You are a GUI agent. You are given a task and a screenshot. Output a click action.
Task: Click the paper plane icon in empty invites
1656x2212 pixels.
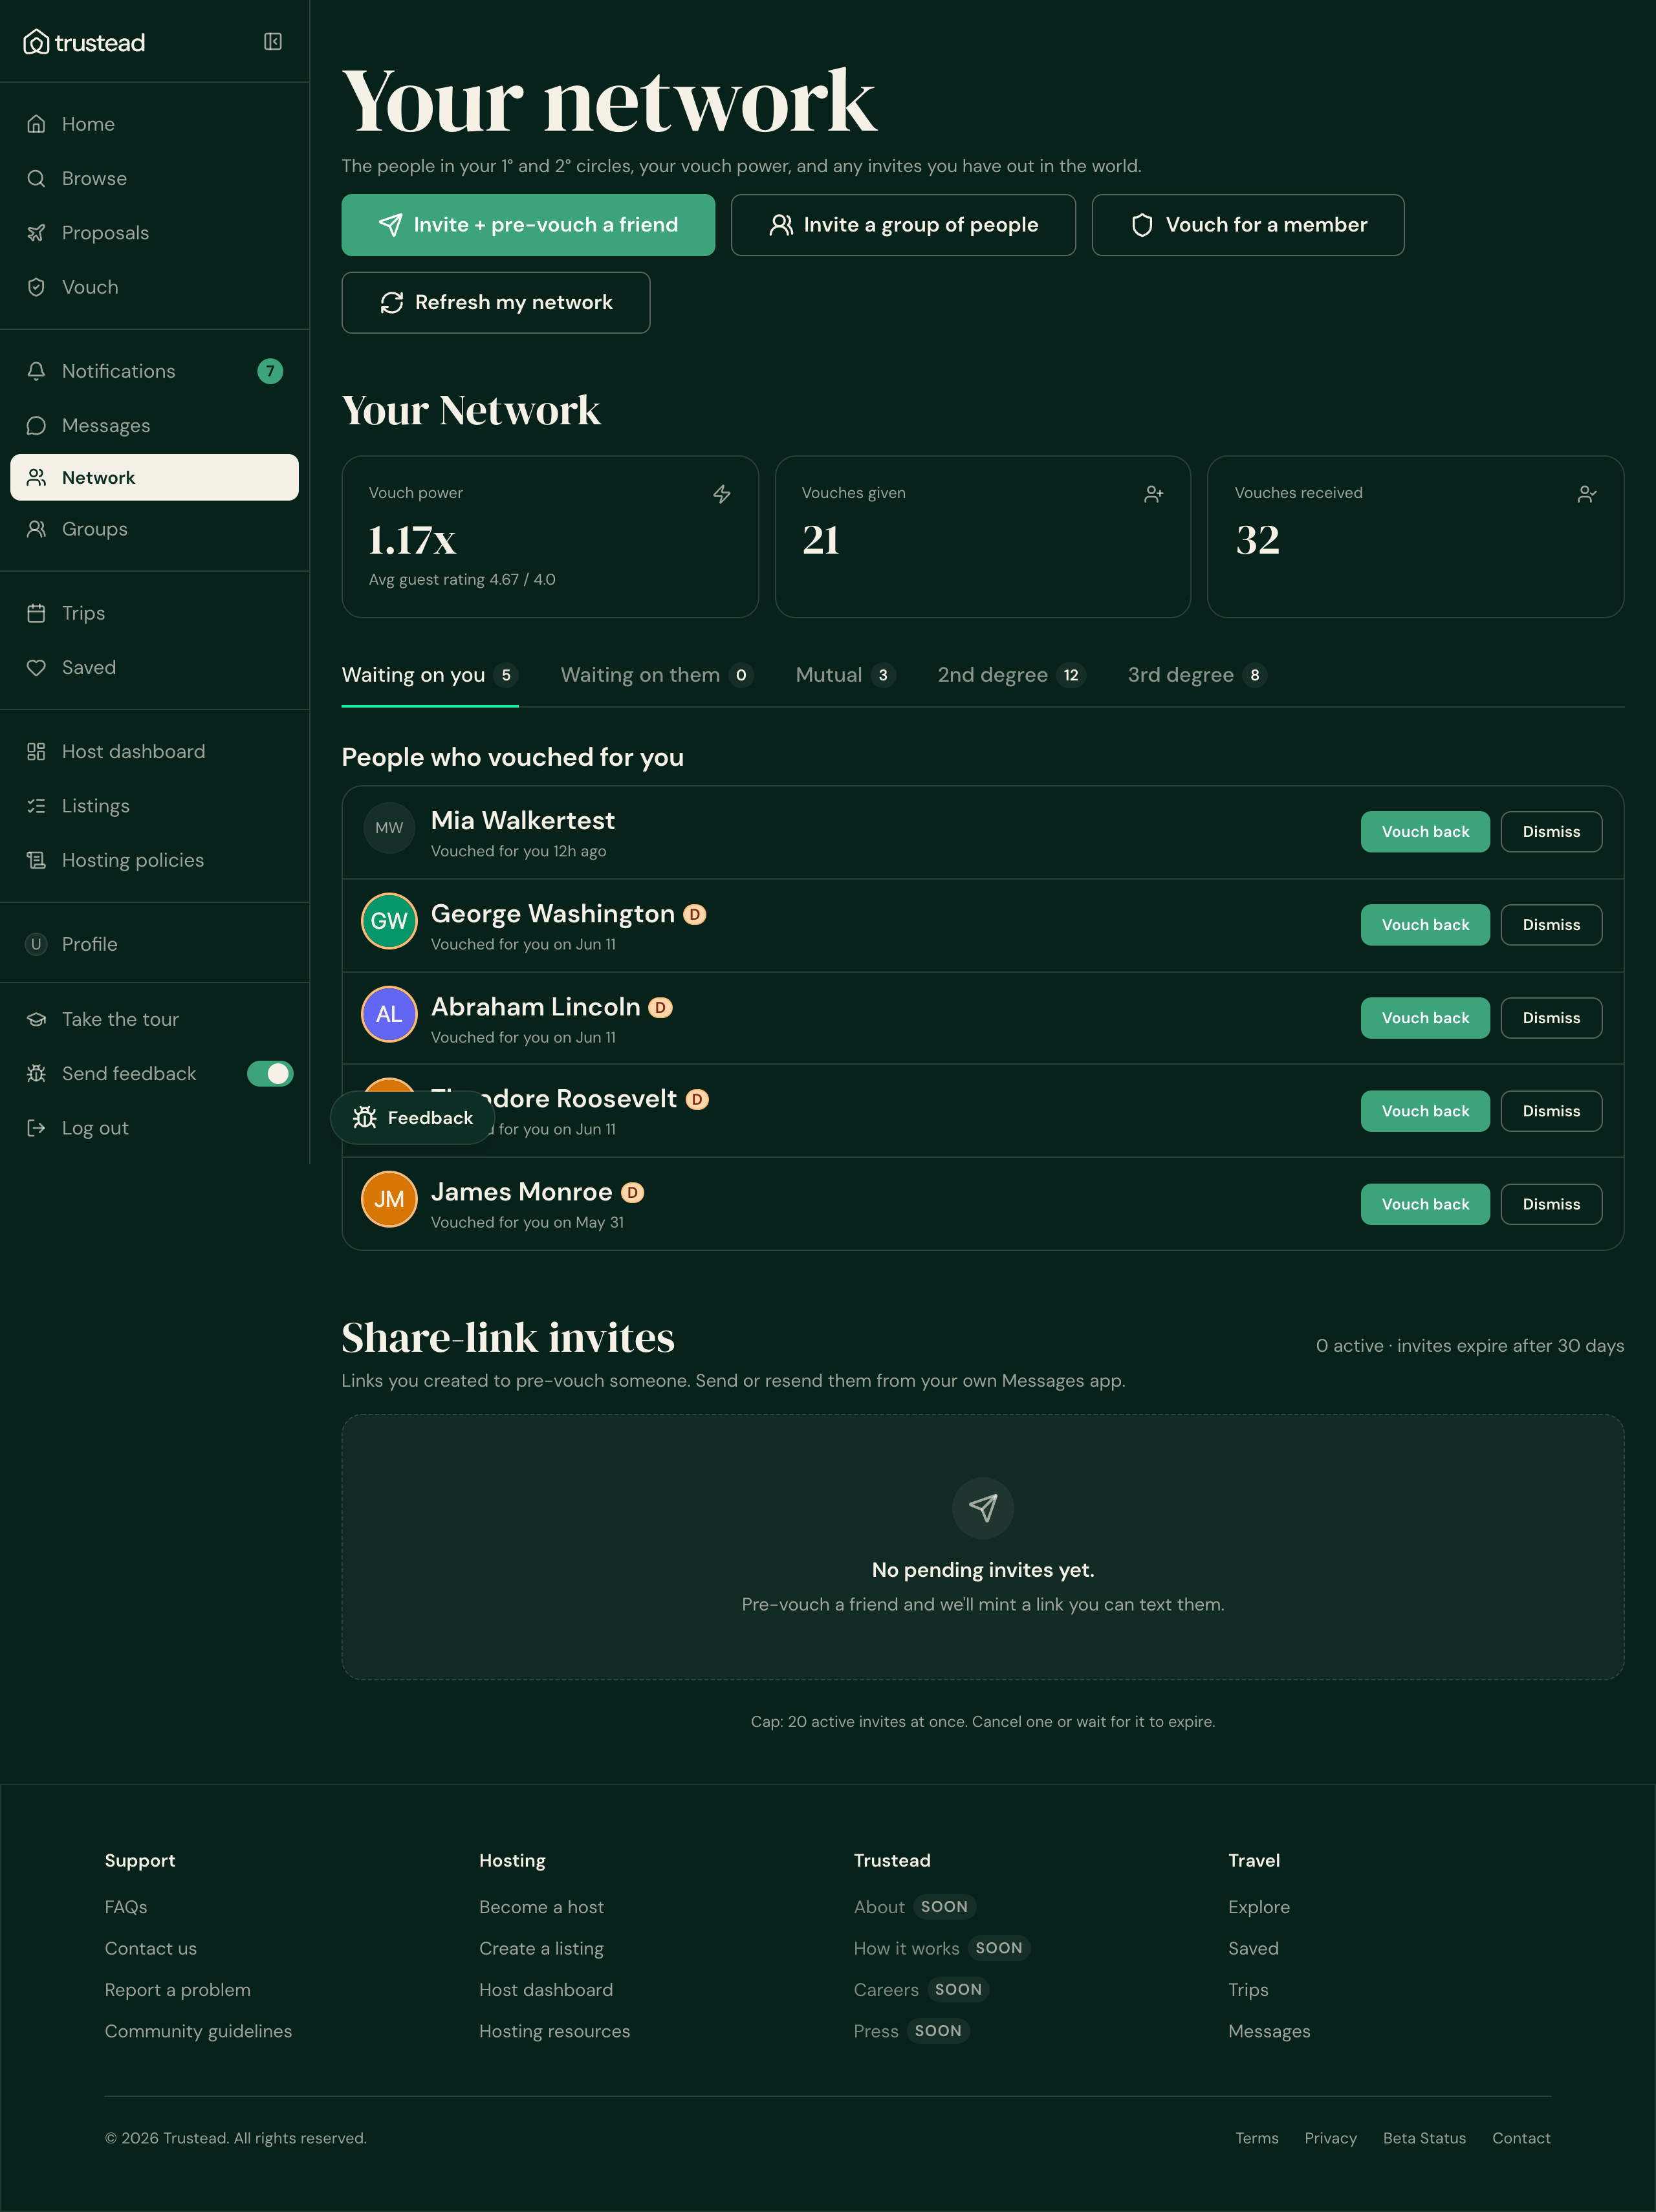point(983,1508)
